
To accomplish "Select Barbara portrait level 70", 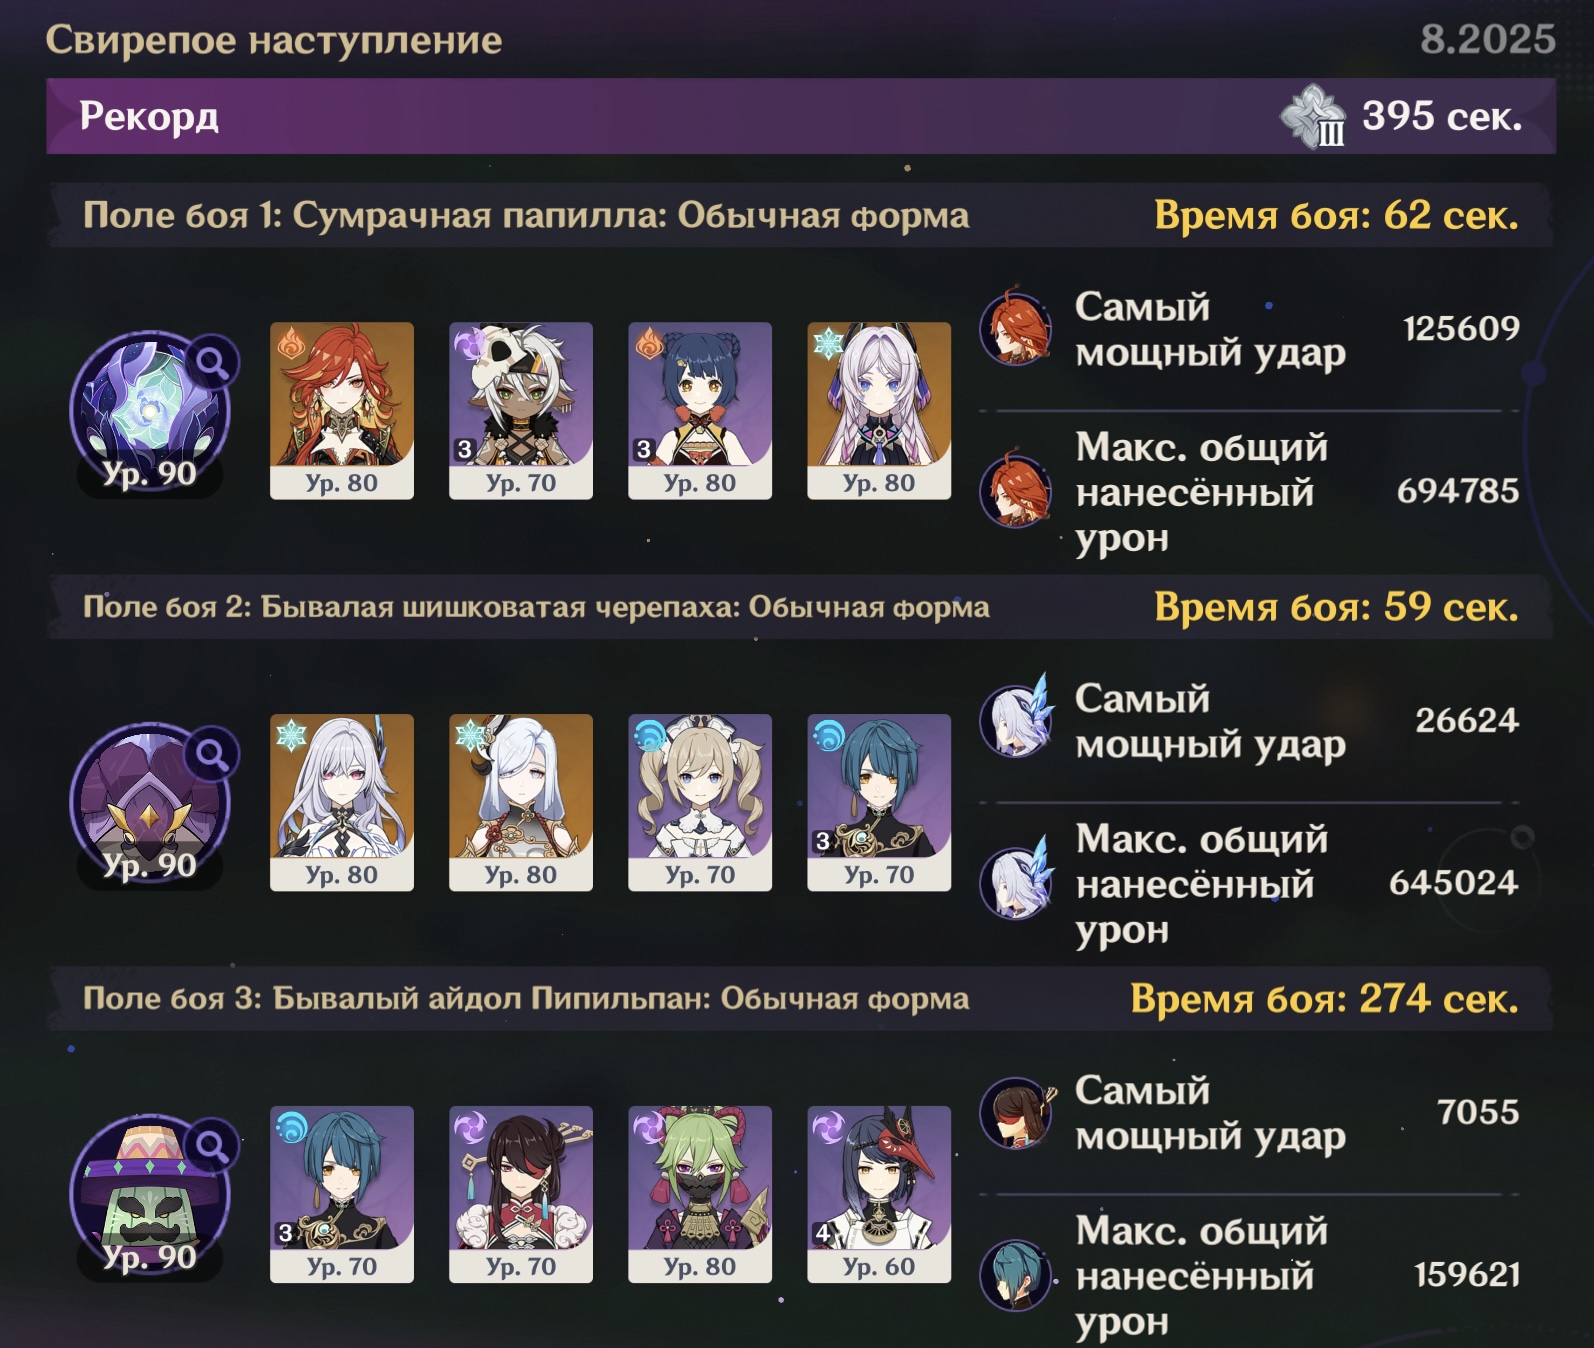I will [x=700, y=802].
